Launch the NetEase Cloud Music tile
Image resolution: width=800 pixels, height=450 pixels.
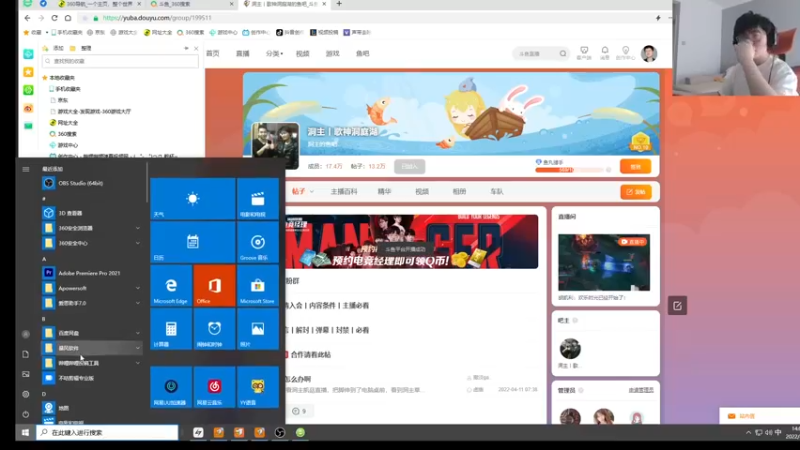[x=214, y=387]
